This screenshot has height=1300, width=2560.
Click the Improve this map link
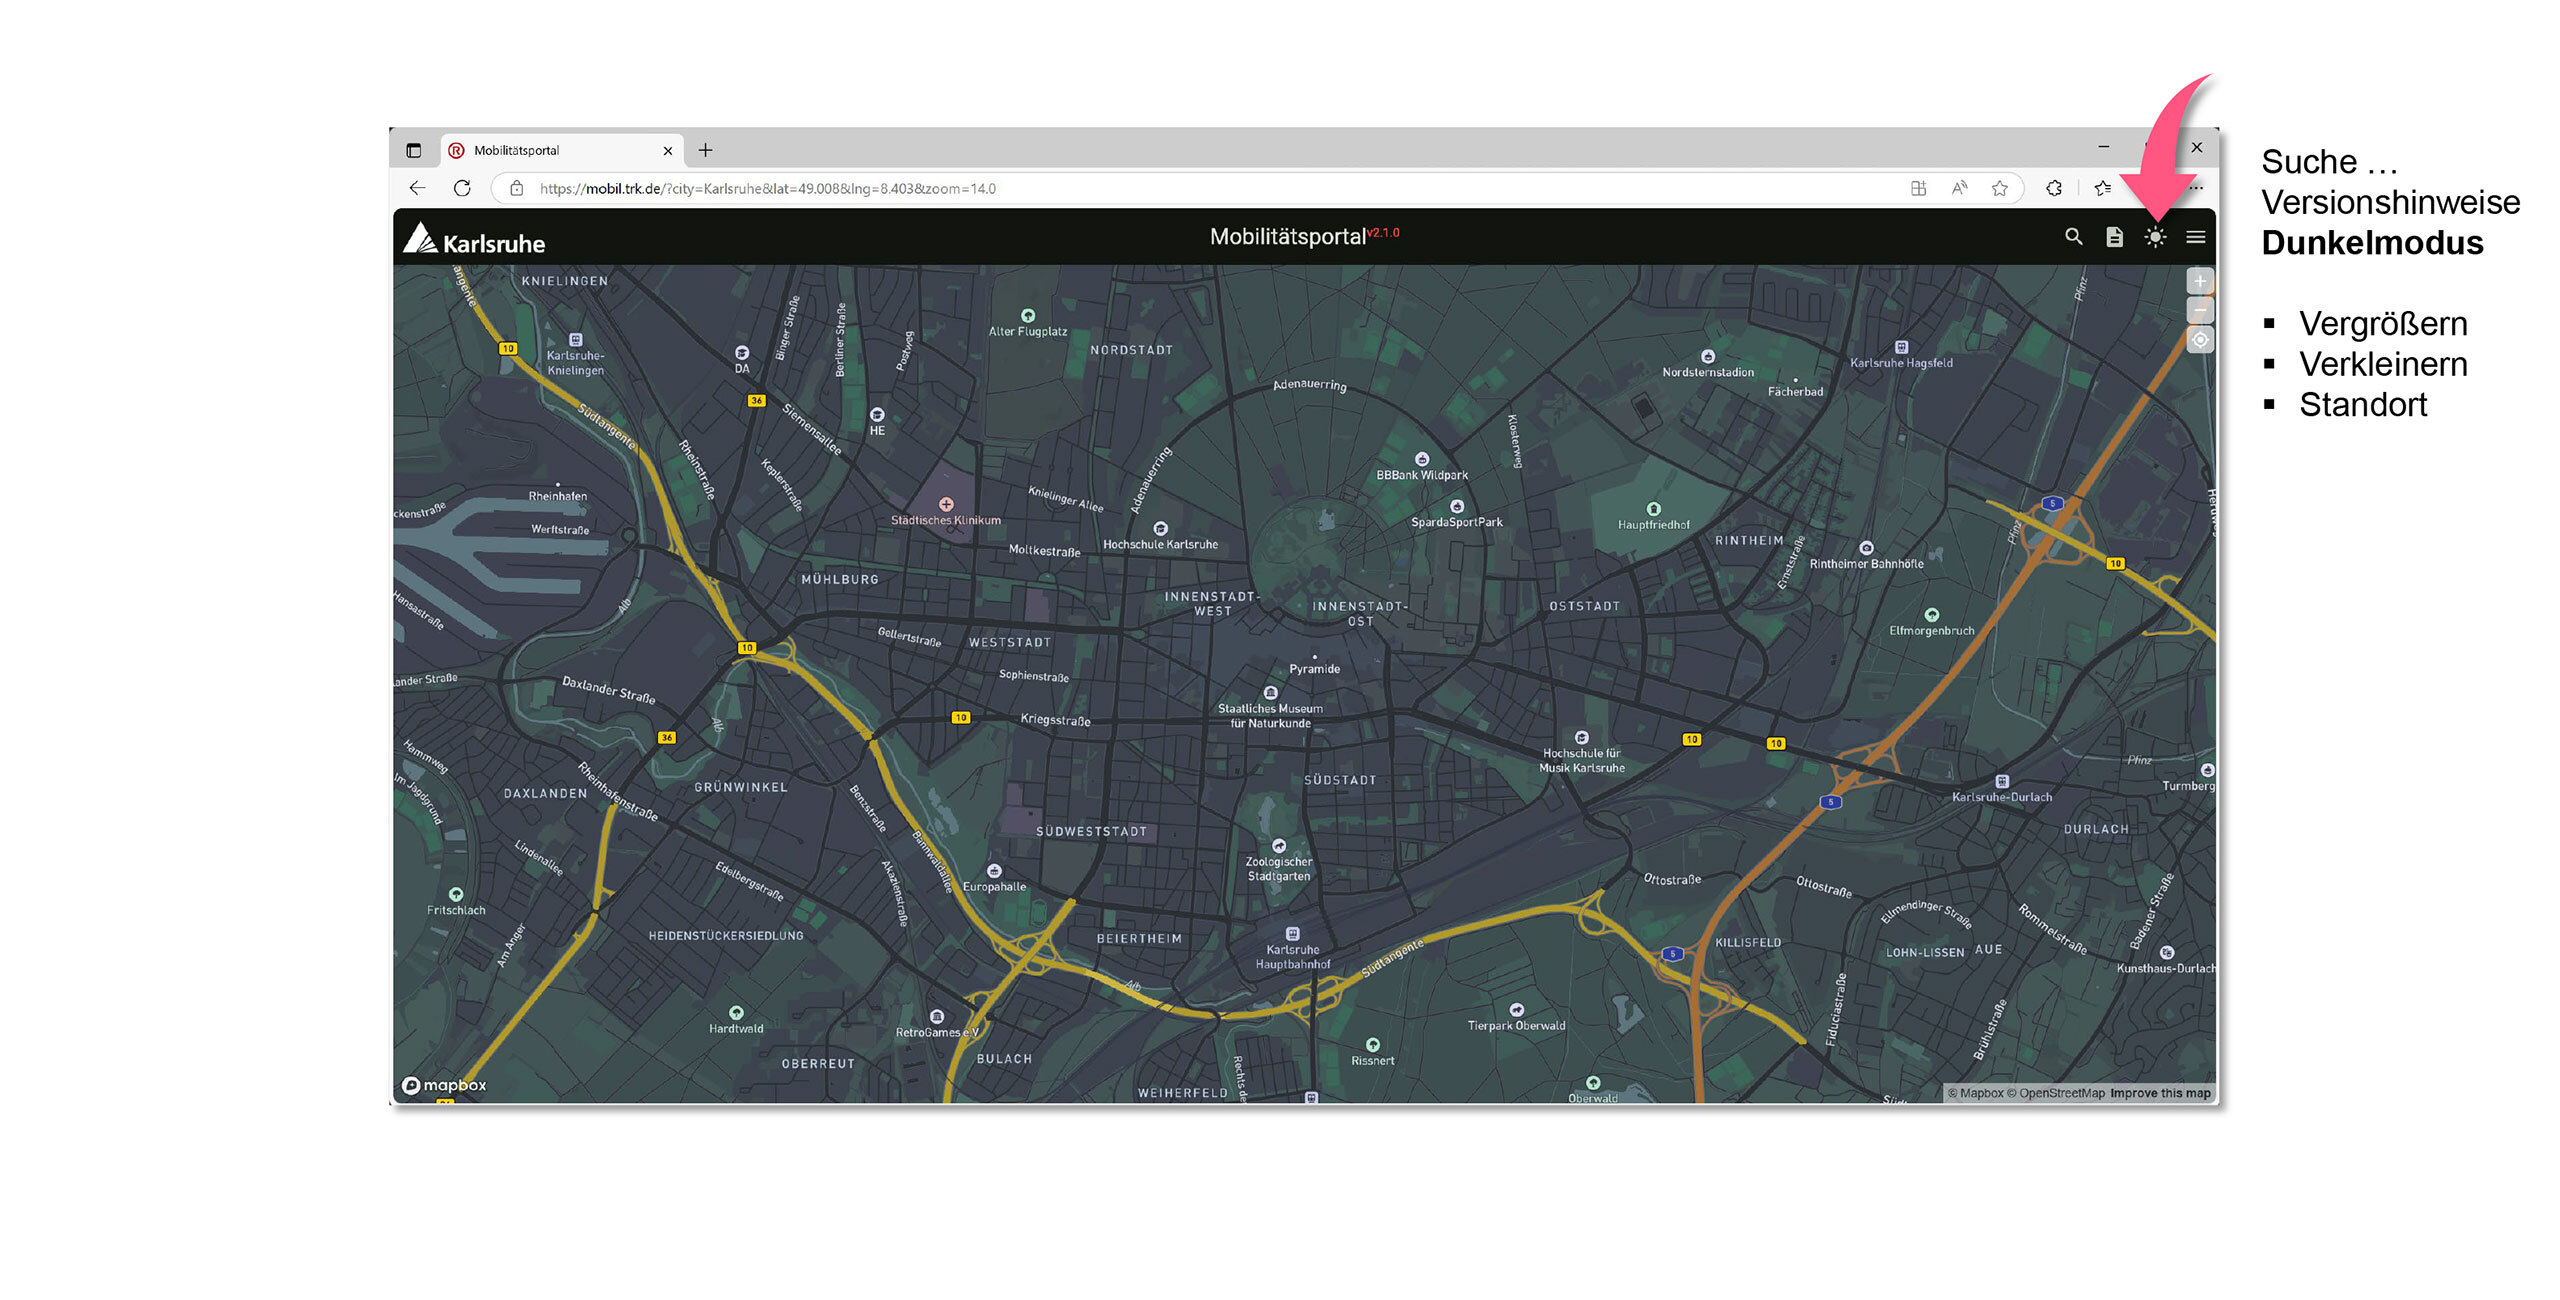pos(2160,1093)
